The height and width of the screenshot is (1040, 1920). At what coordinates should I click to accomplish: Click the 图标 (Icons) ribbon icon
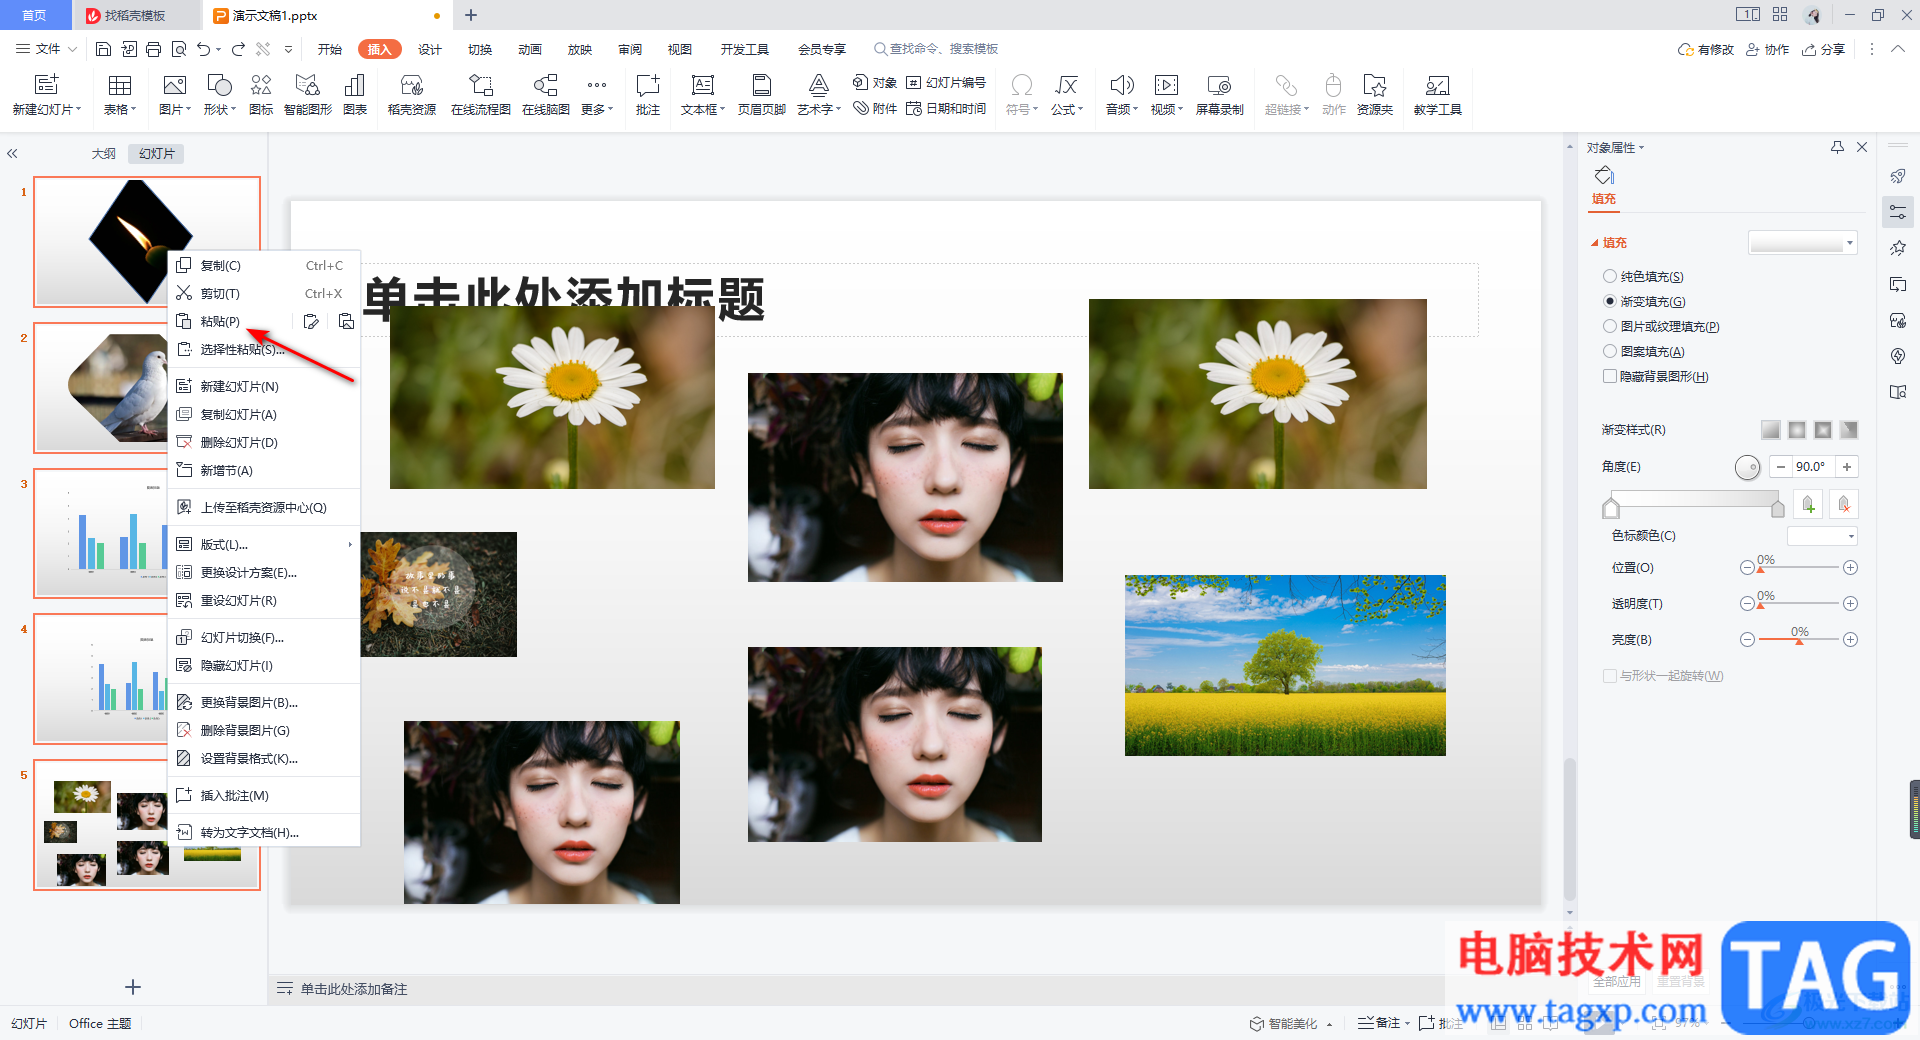pos(261,94)
